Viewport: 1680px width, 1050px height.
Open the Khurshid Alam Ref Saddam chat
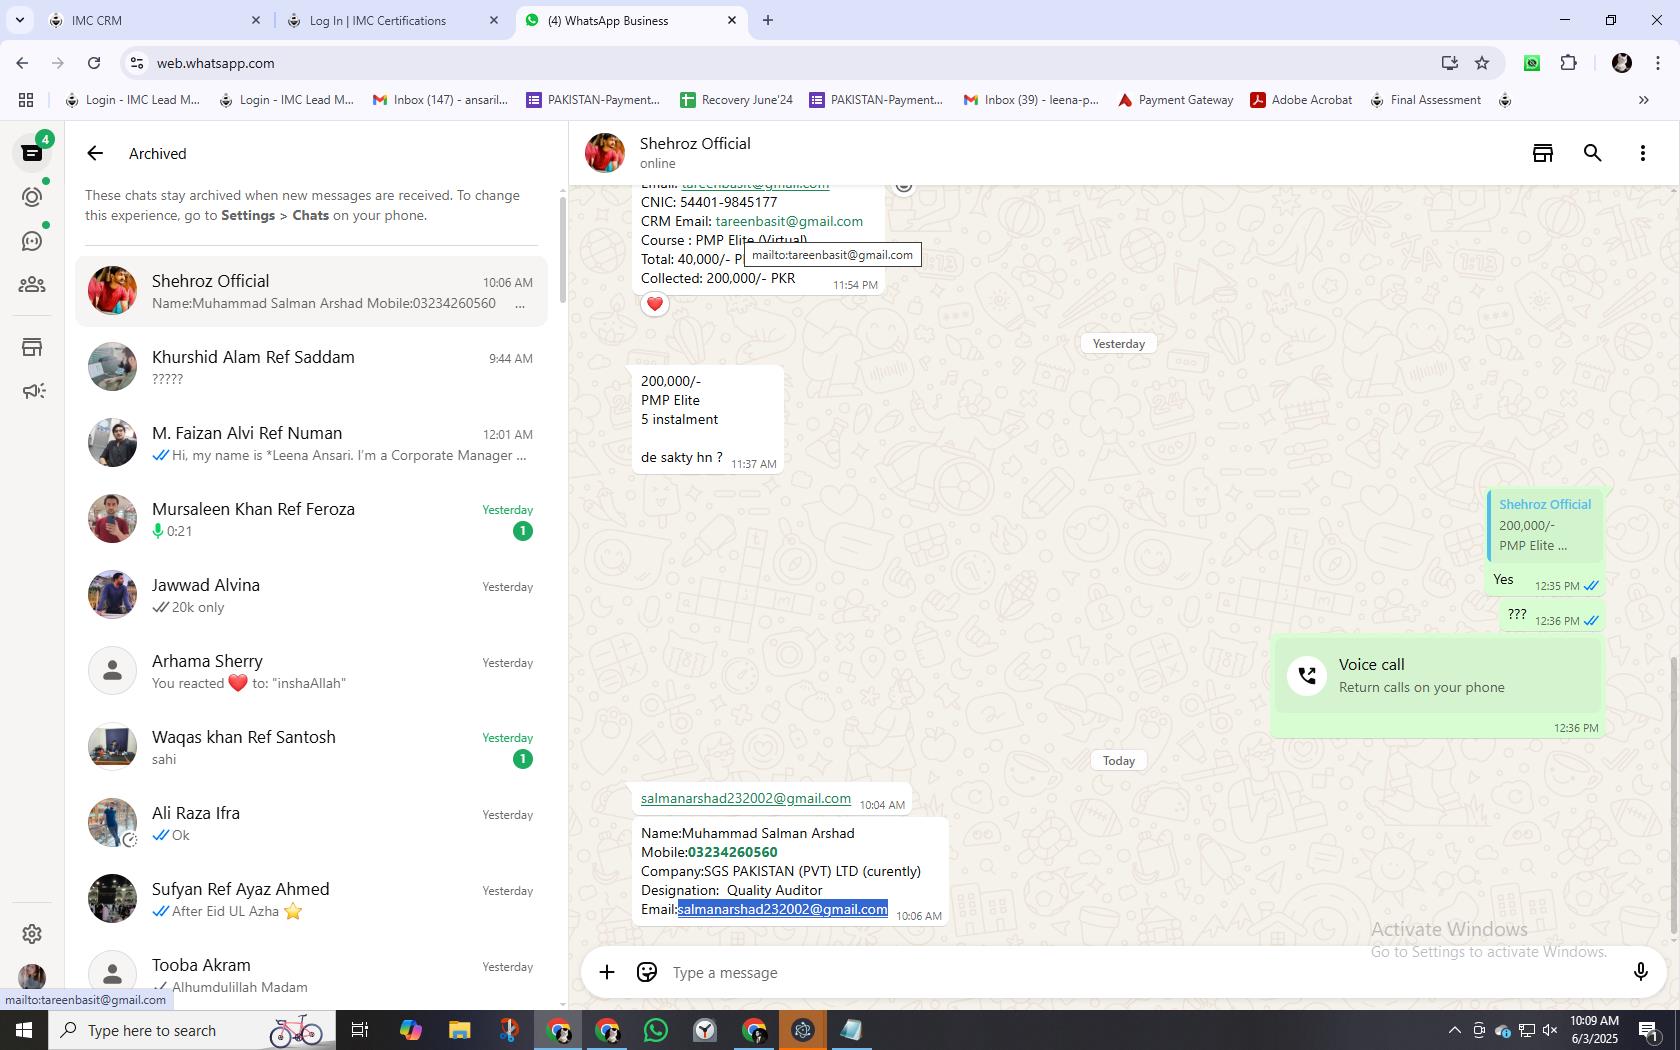(x=311, y=367)
